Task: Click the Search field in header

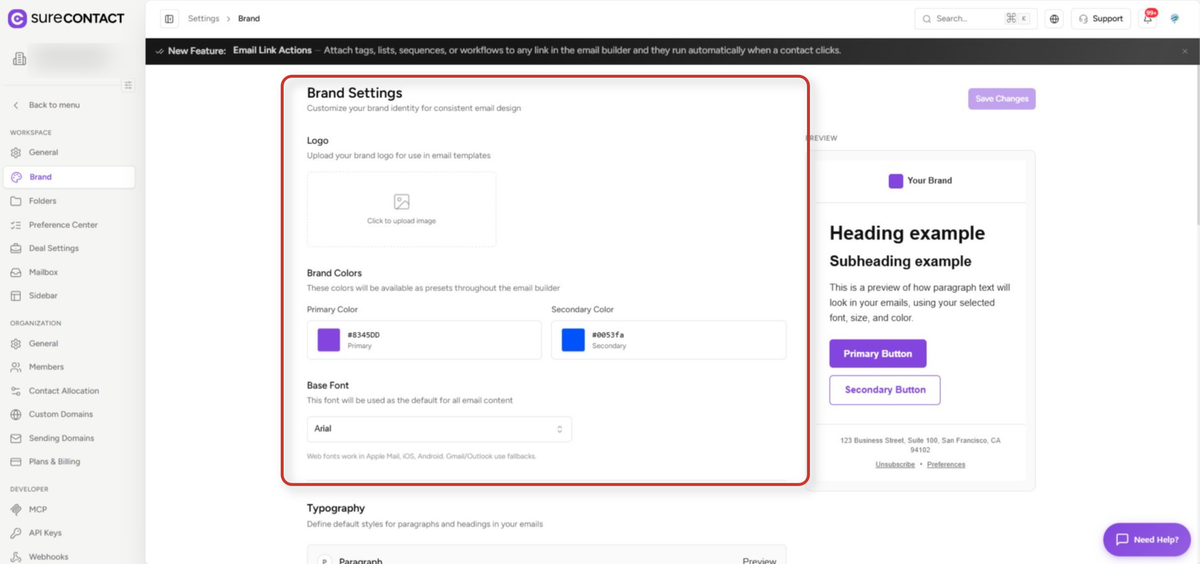Action: (x=976, y=19)
